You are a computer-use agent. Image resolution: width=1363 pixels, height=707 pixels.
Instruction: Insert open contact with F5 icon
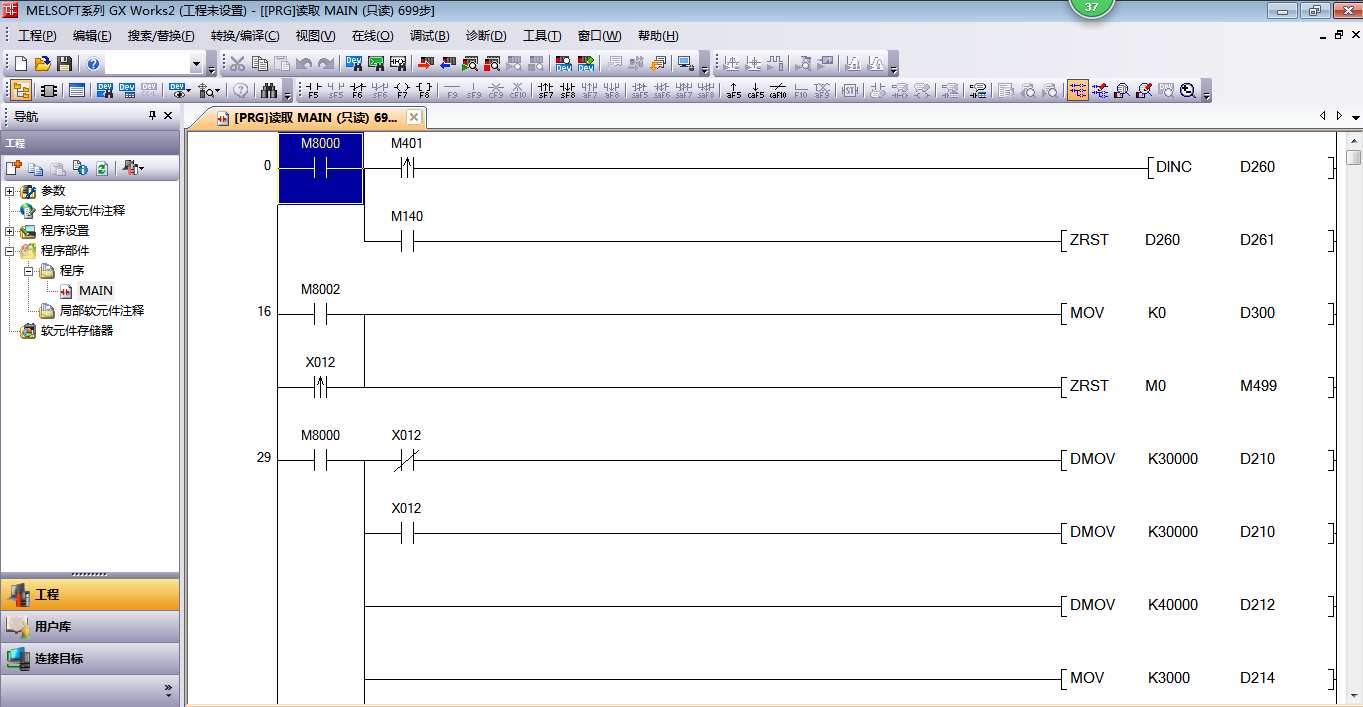click(312, 91)
